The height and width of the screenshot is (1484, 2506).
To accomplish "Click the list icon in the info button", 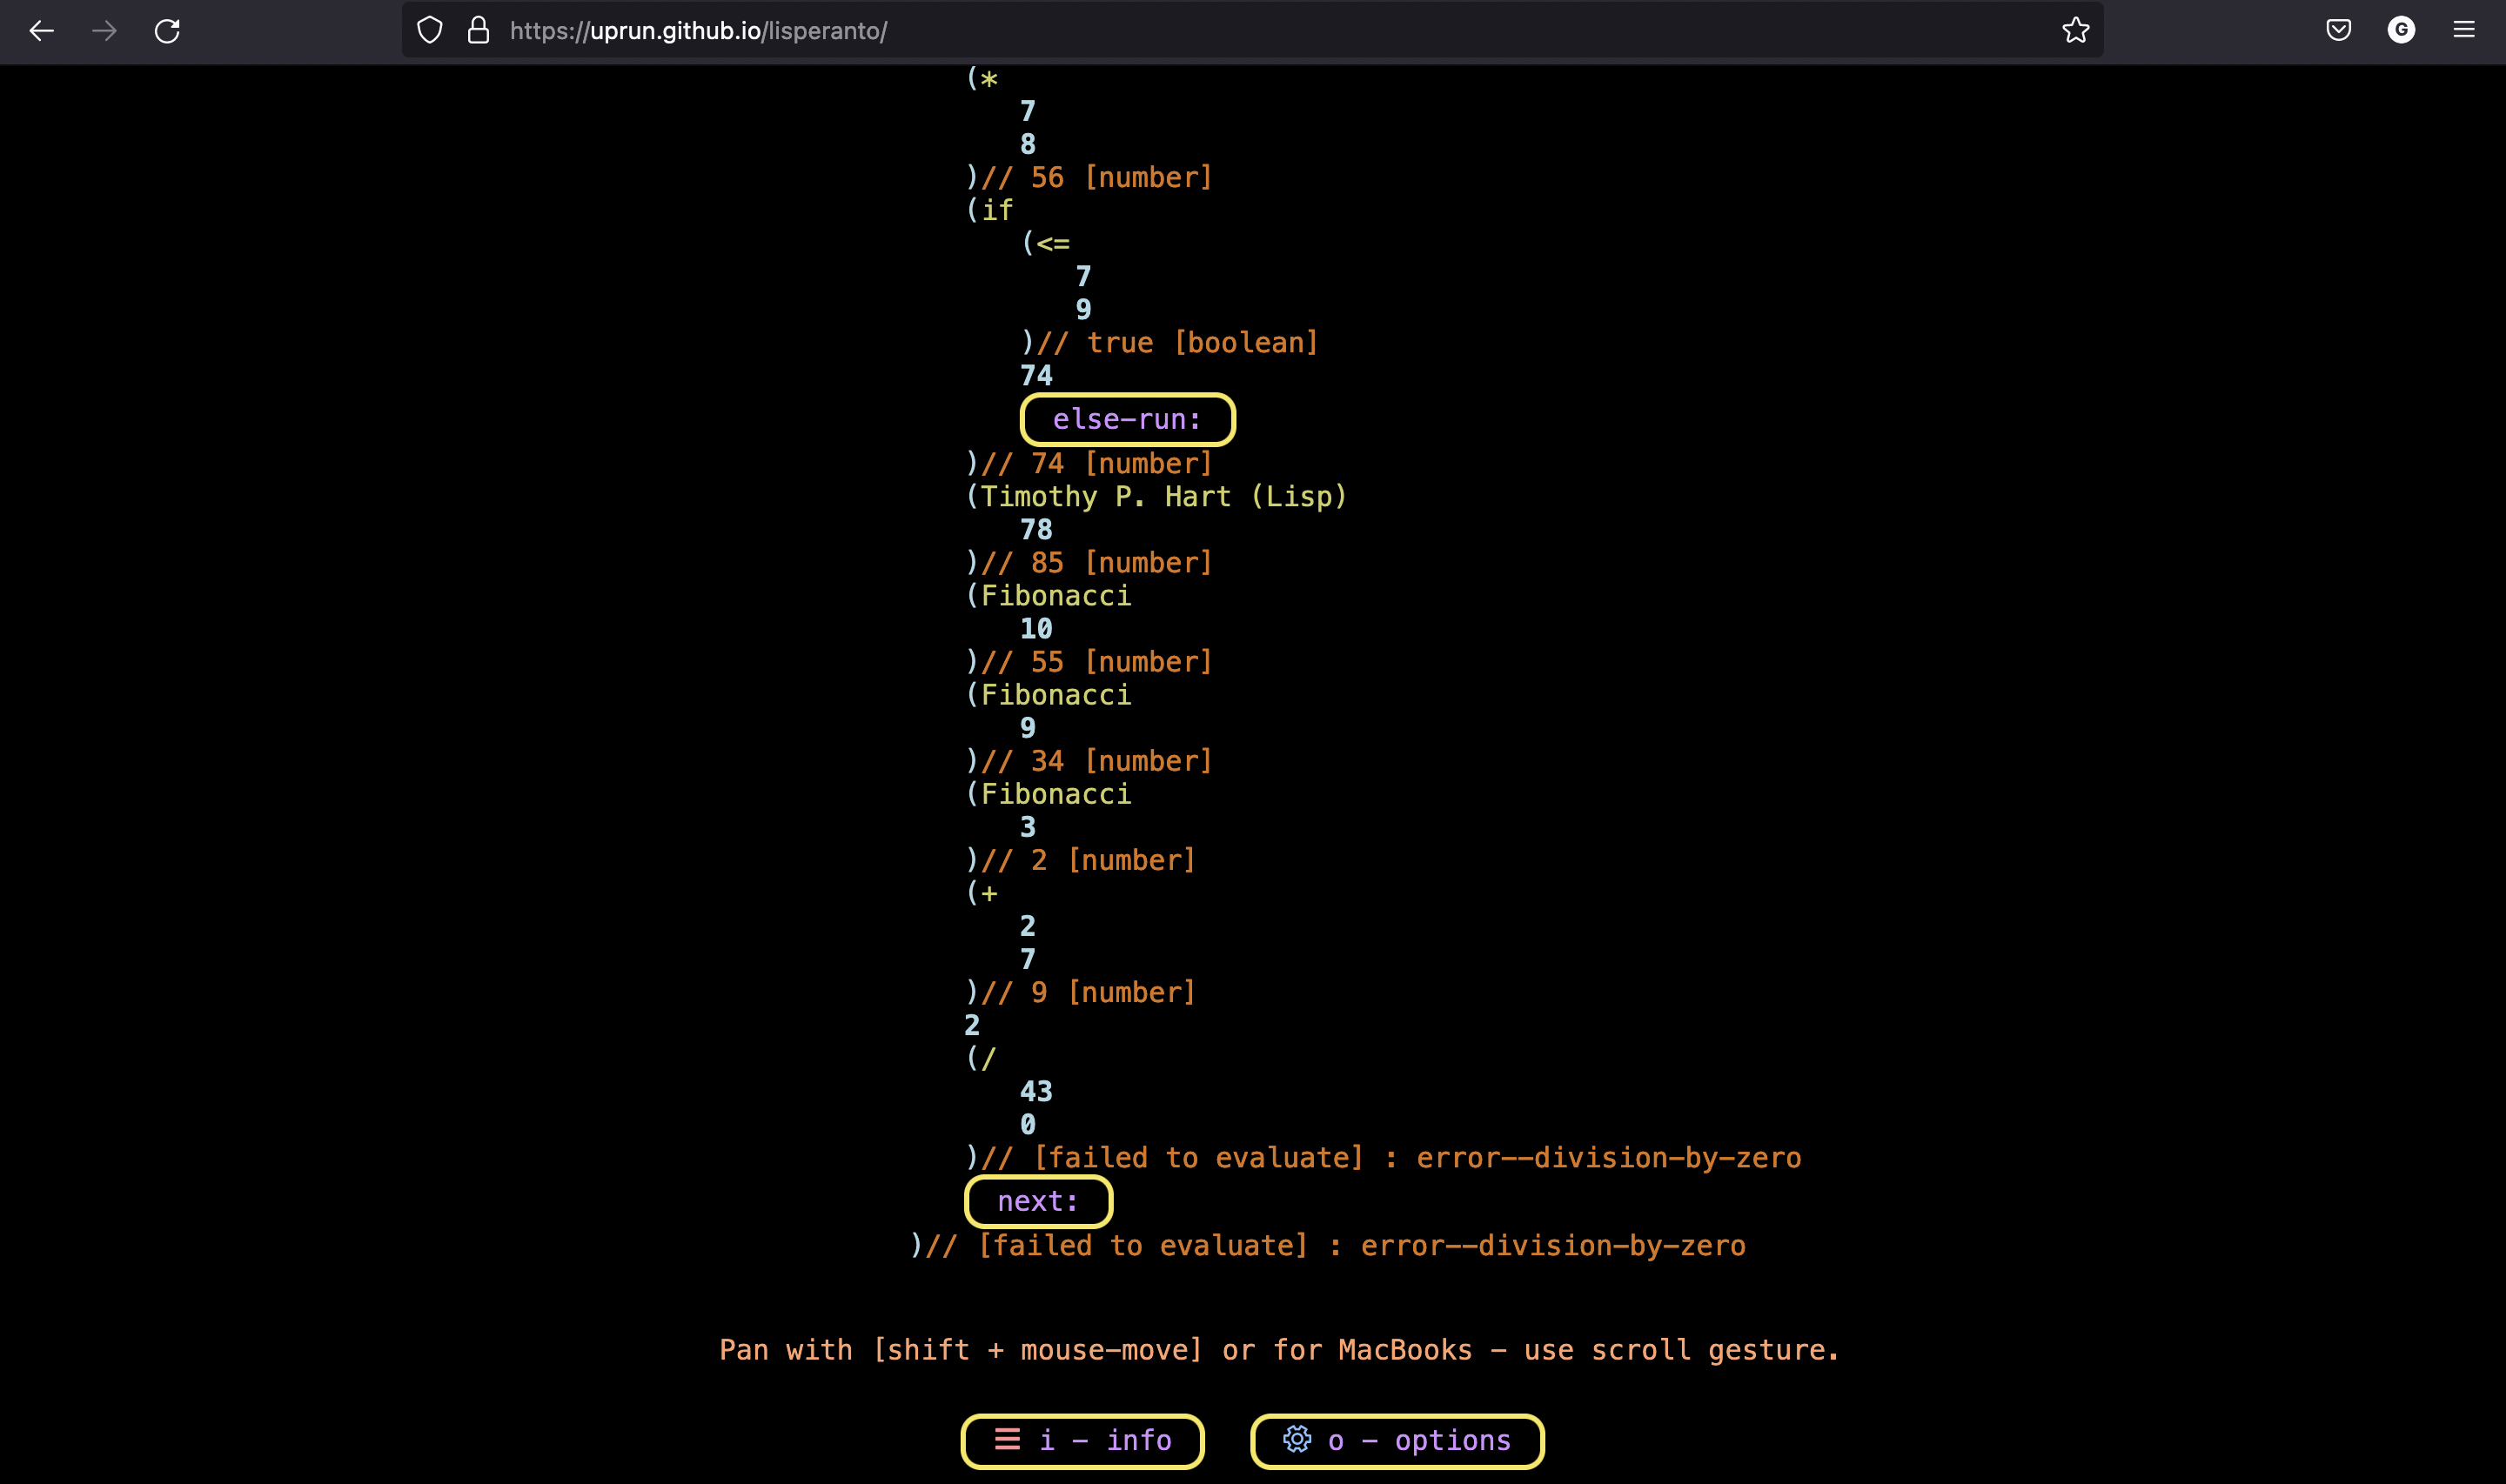I will [1007, 1439].
